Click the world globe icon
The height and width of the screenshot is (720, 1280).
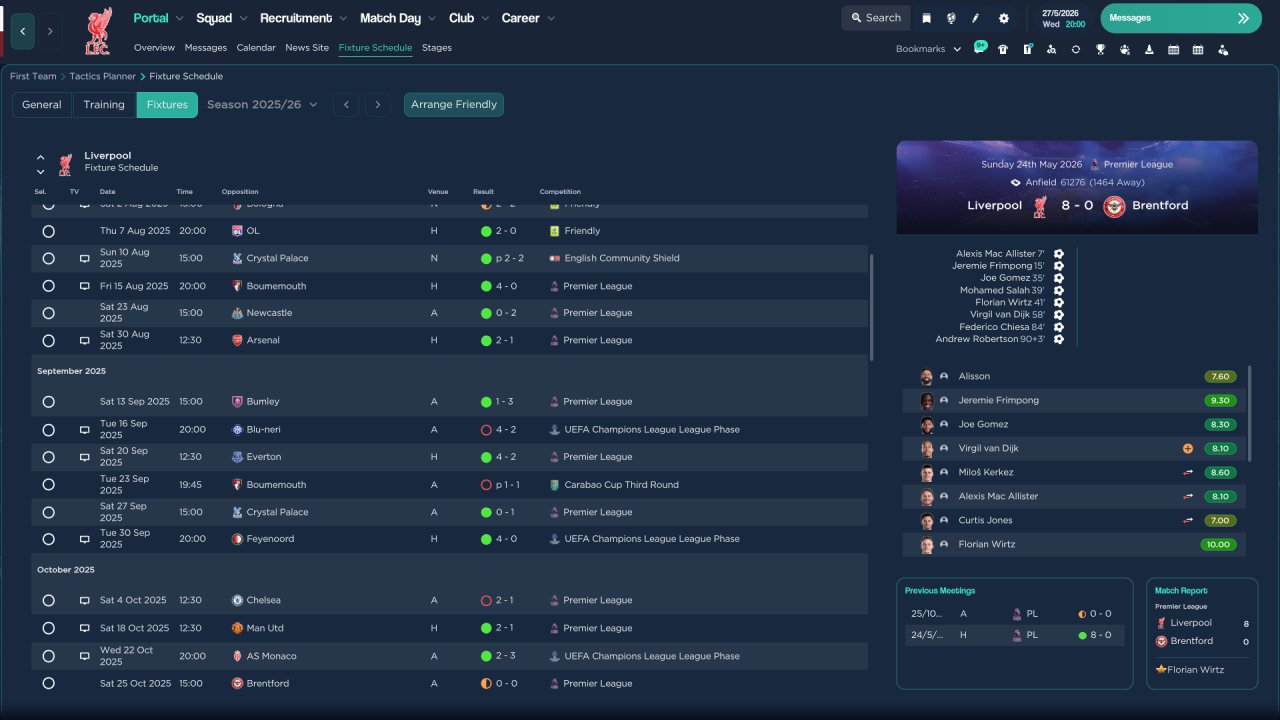point(951,18)
